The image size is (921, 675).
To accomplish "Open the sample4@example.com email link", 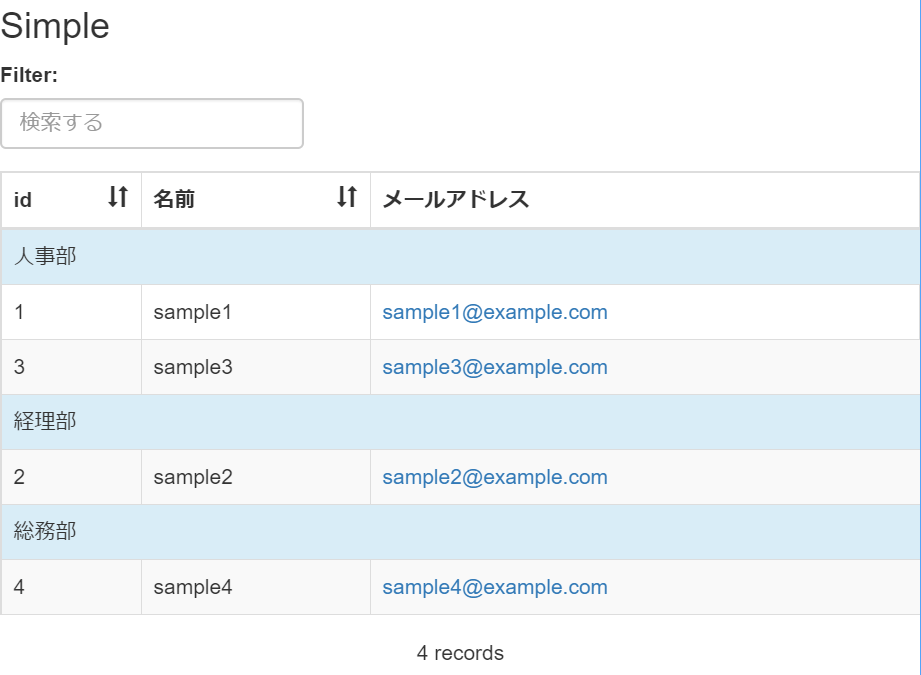I will coord(494,587).
